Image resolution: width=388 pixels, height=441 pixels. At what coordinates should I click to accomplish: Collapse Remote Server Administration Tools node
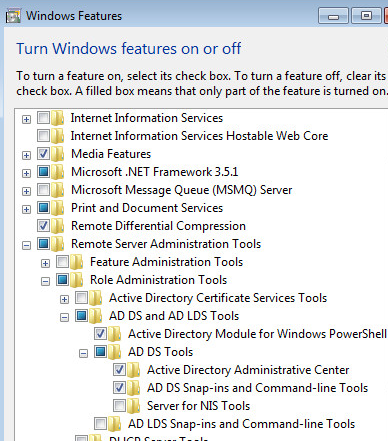(x=26, y=246)
